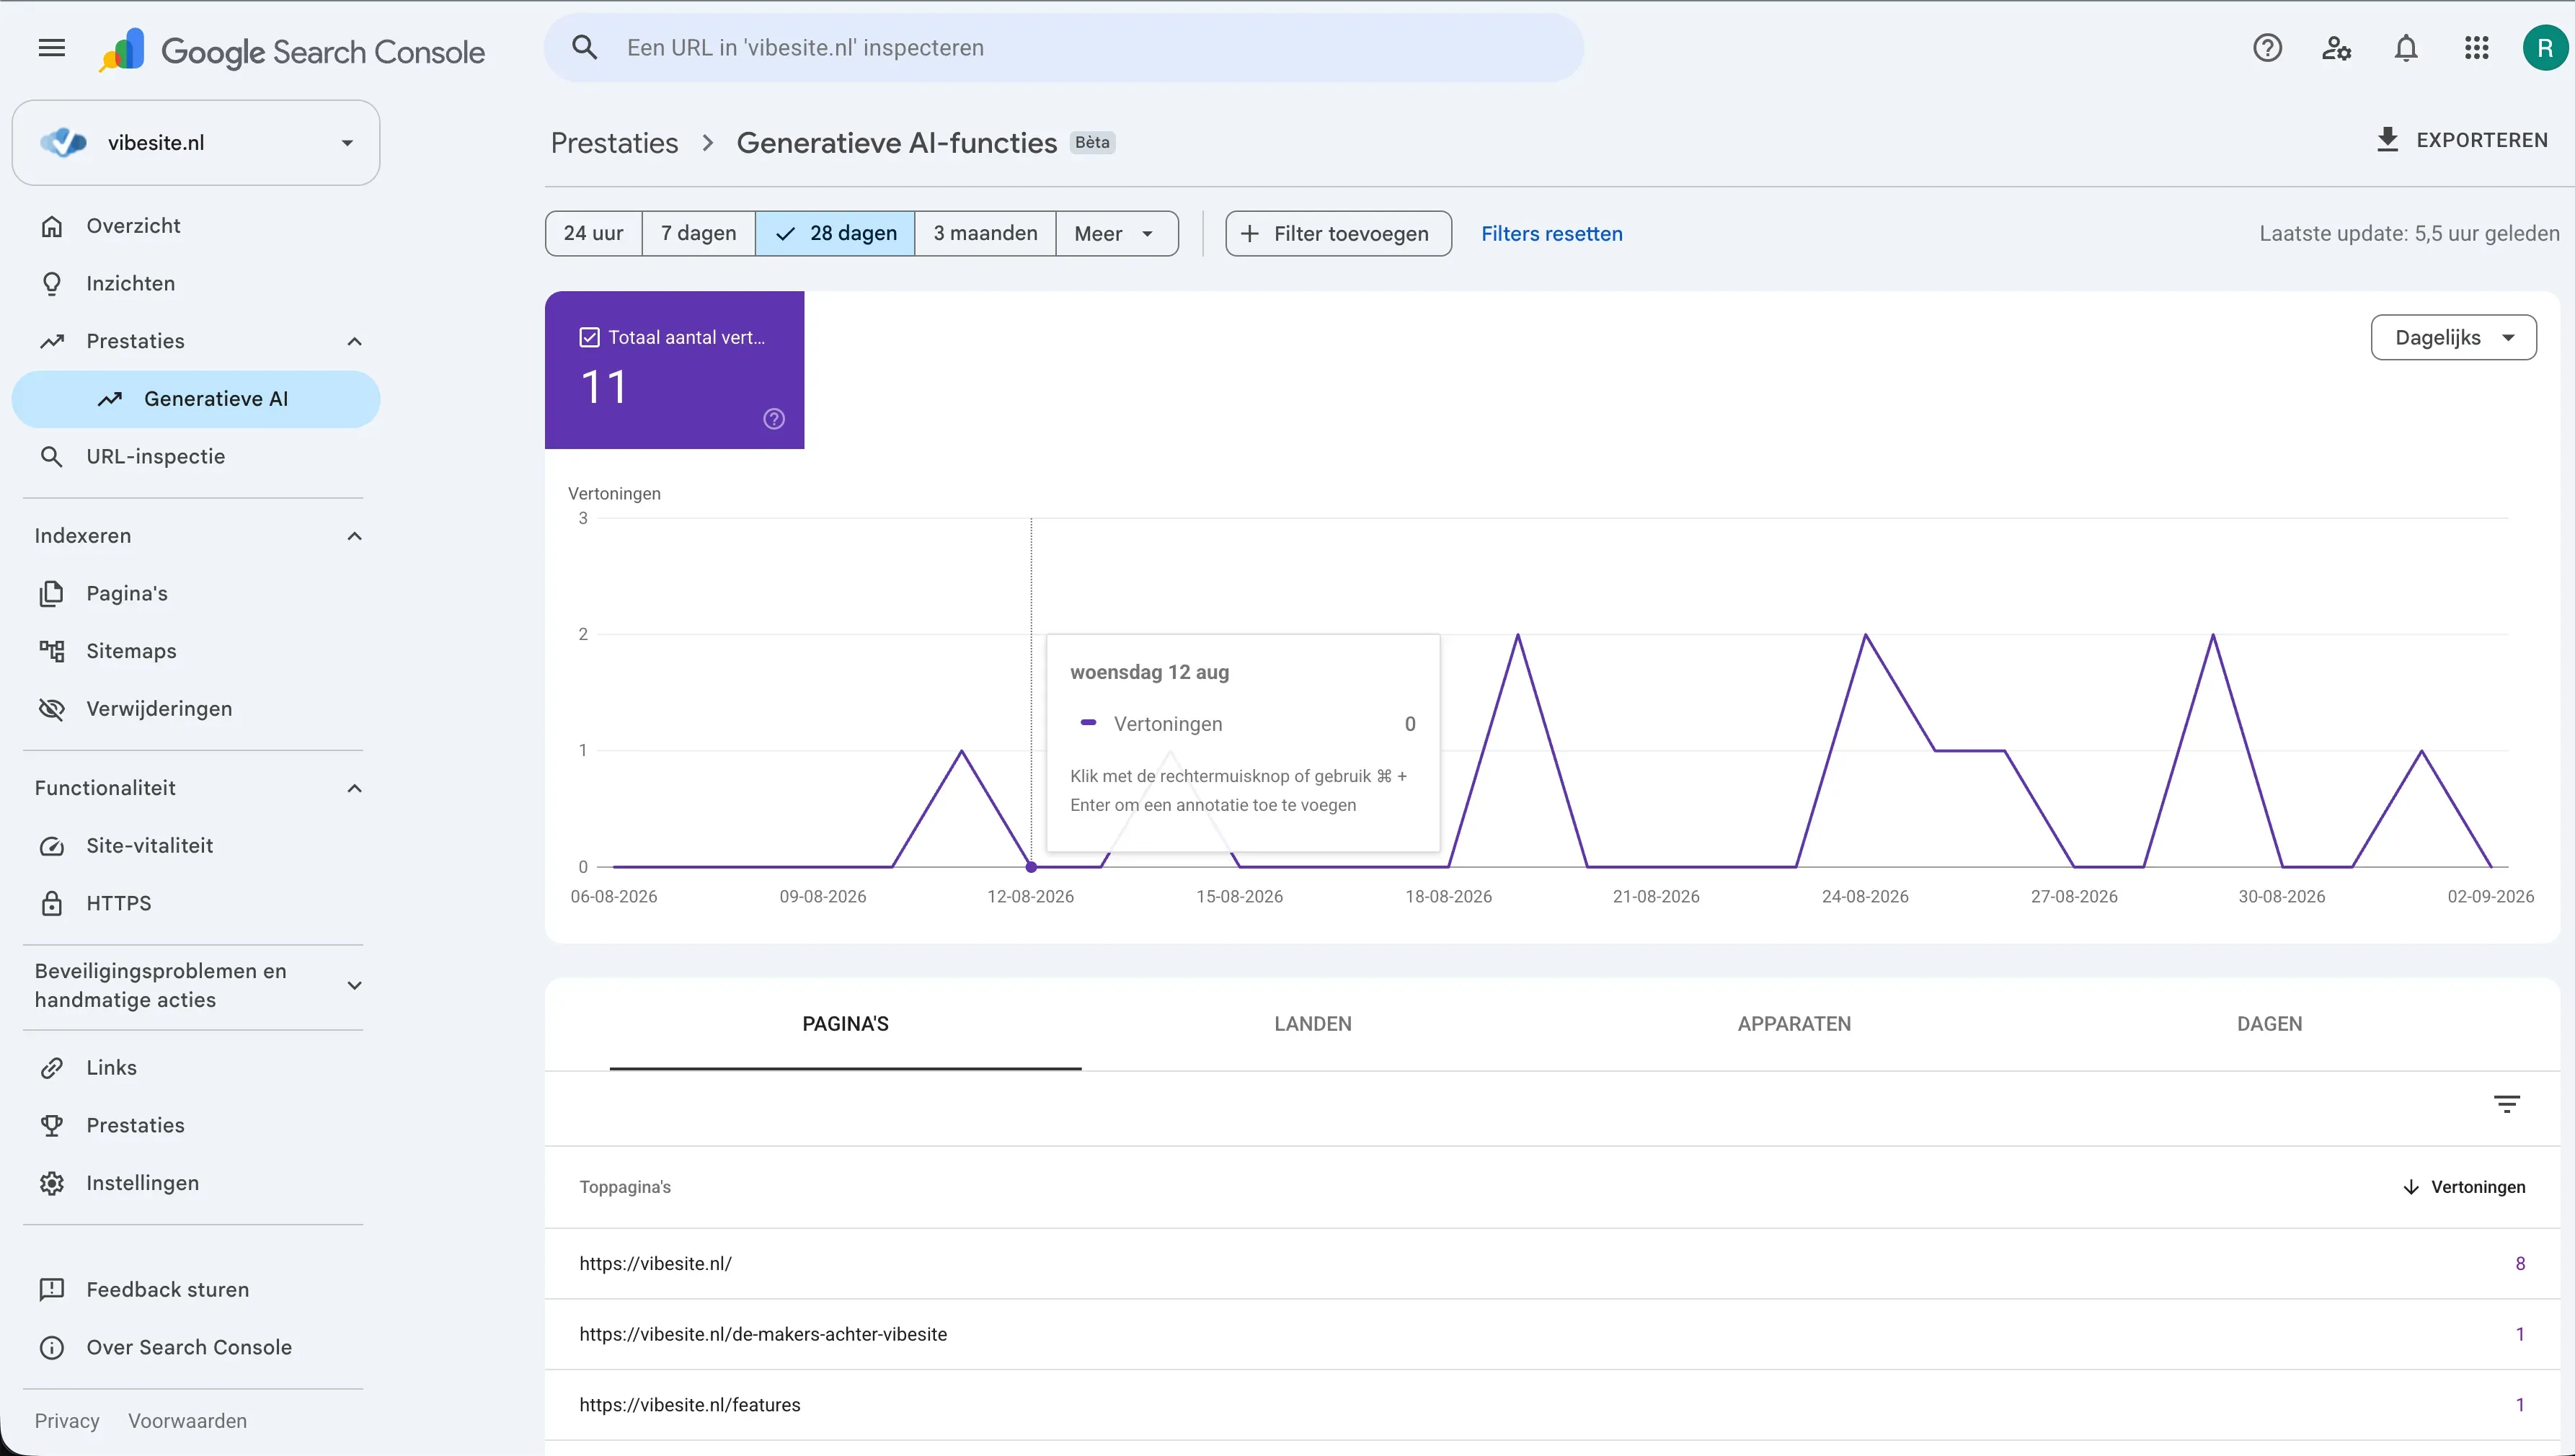The image size is (2575, 1456).
Task: Click the https://vibesite.nl/ row
Action: (x=1551, y=1264)
